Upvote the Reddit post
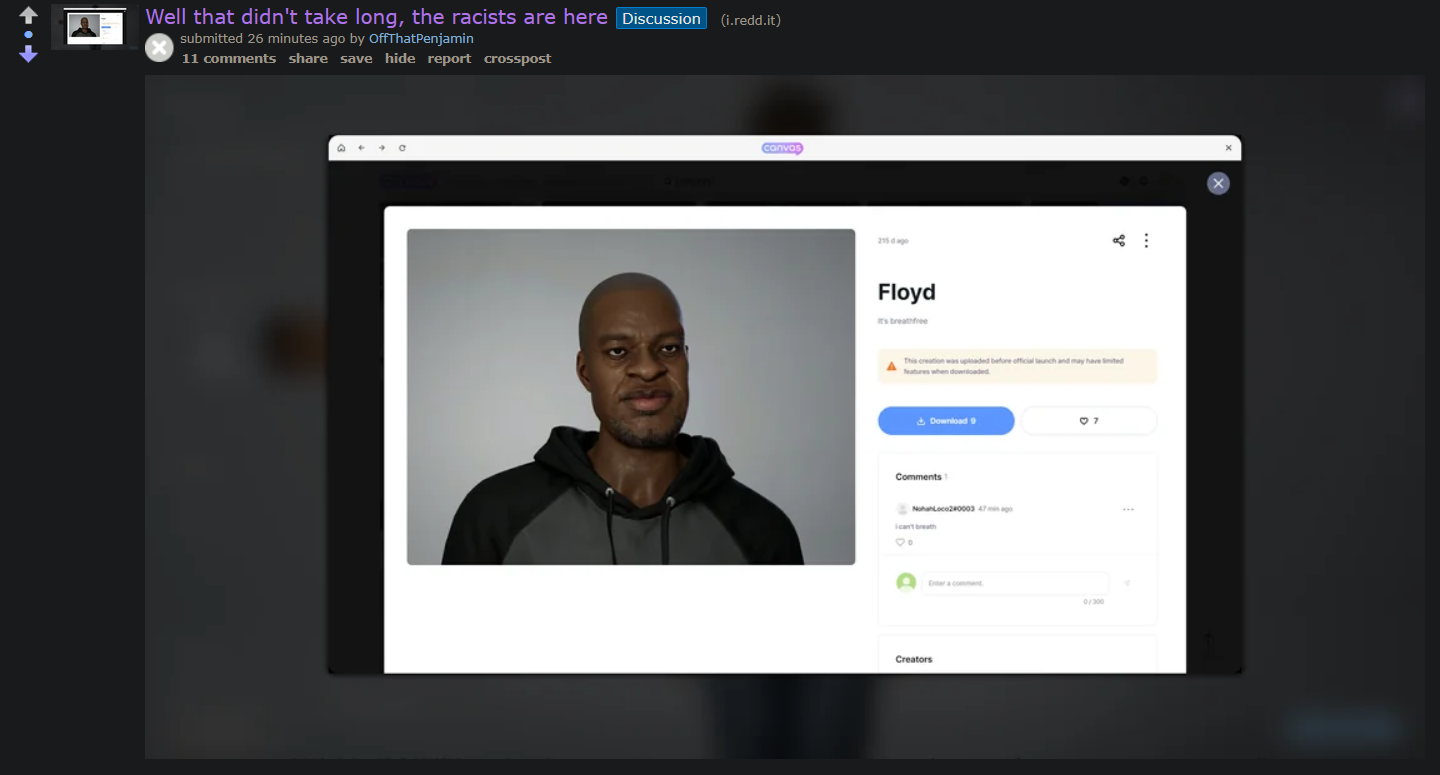This screenshot has height=775, width=1440. click(28, 15)
